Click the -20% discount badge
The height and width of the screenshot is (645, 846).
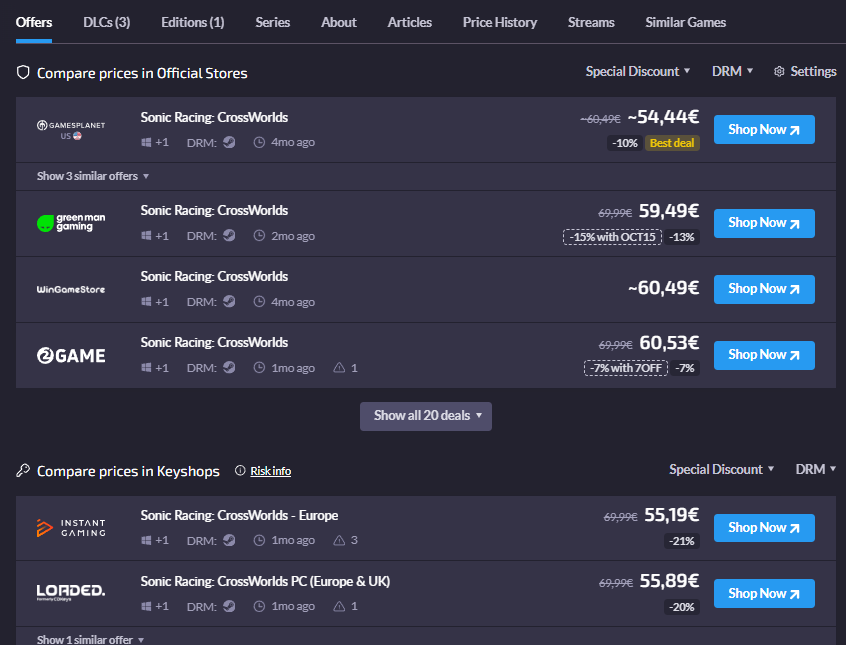tap(682, 607)
